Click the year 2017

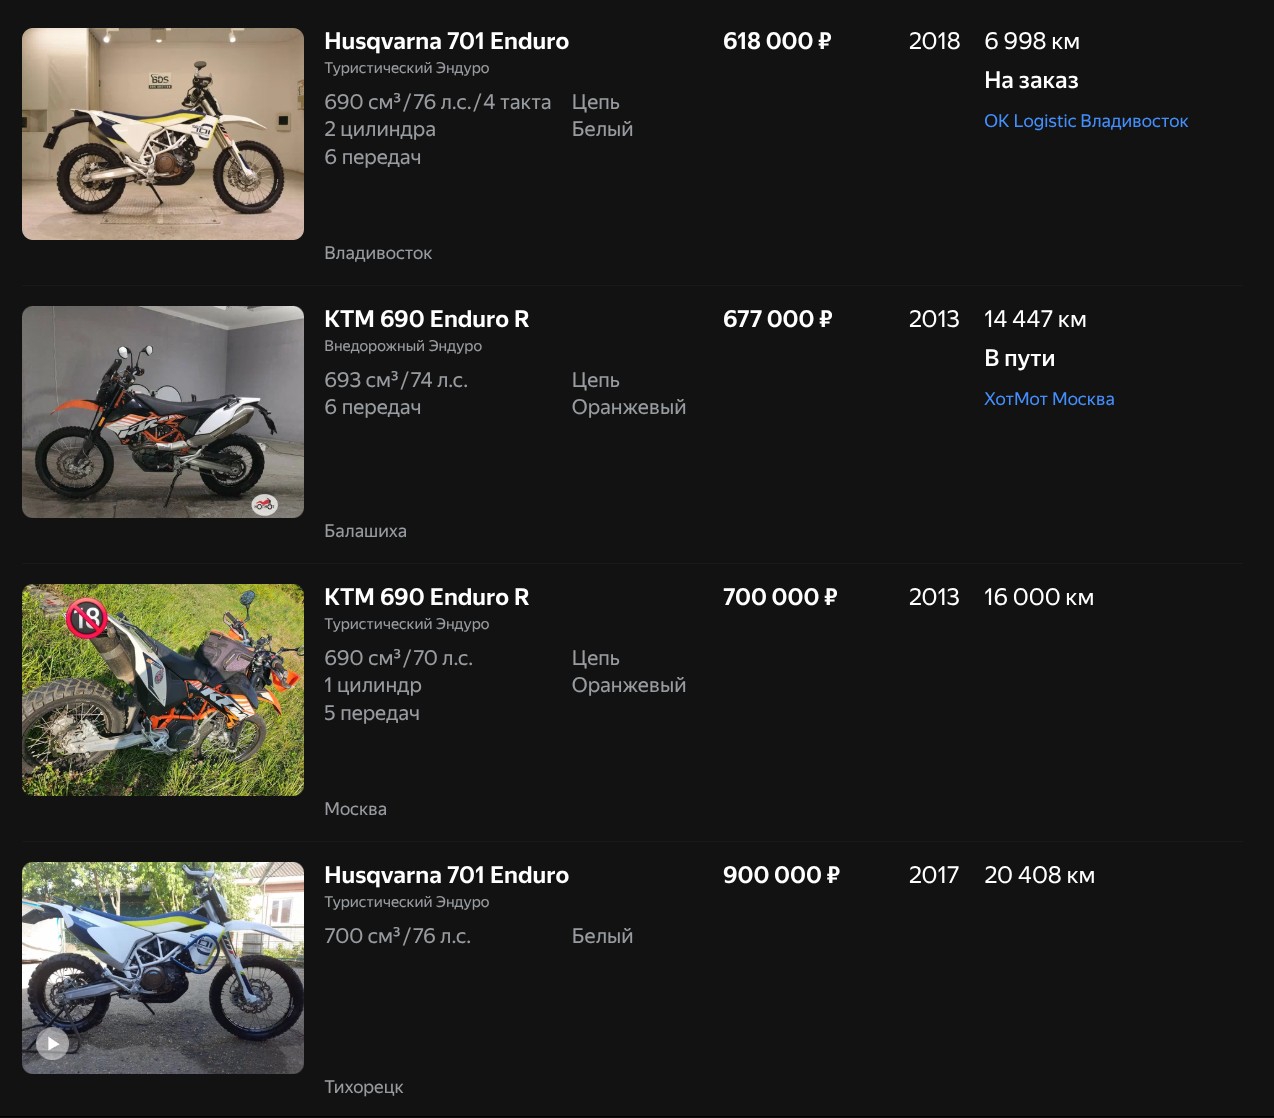click(x=934, y=875)
